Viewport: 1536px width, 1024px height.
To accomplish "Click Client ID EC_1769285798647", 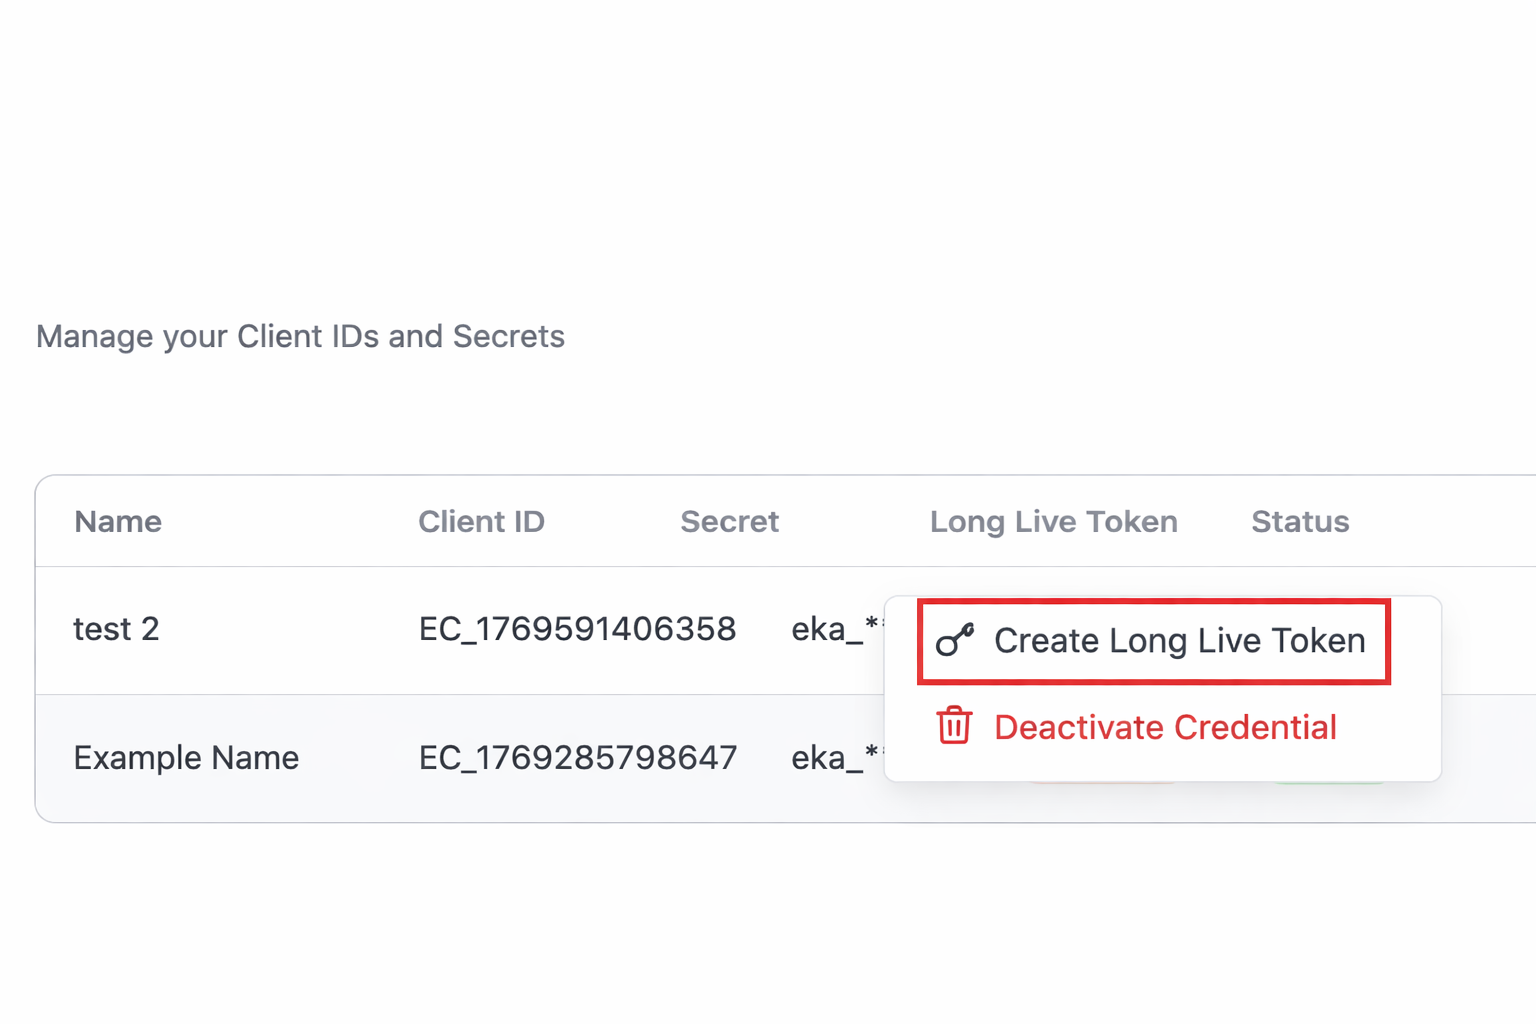I will click(578, 758).
